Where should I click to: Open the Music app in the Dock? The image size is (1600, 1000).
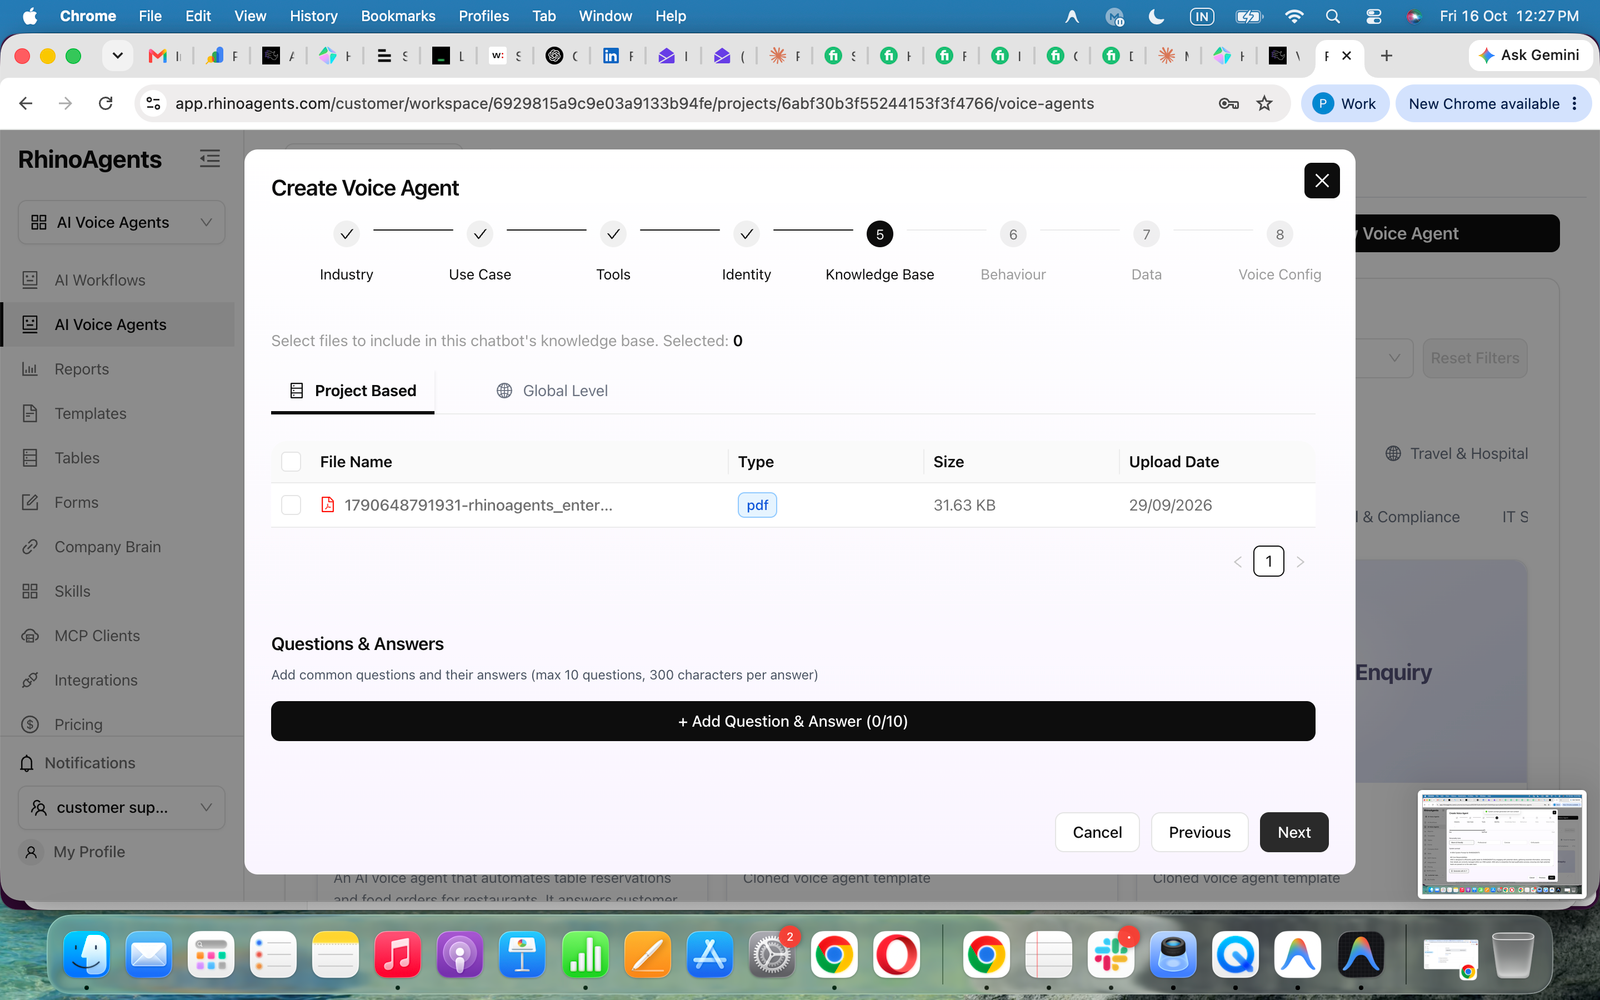pos(397,956)
